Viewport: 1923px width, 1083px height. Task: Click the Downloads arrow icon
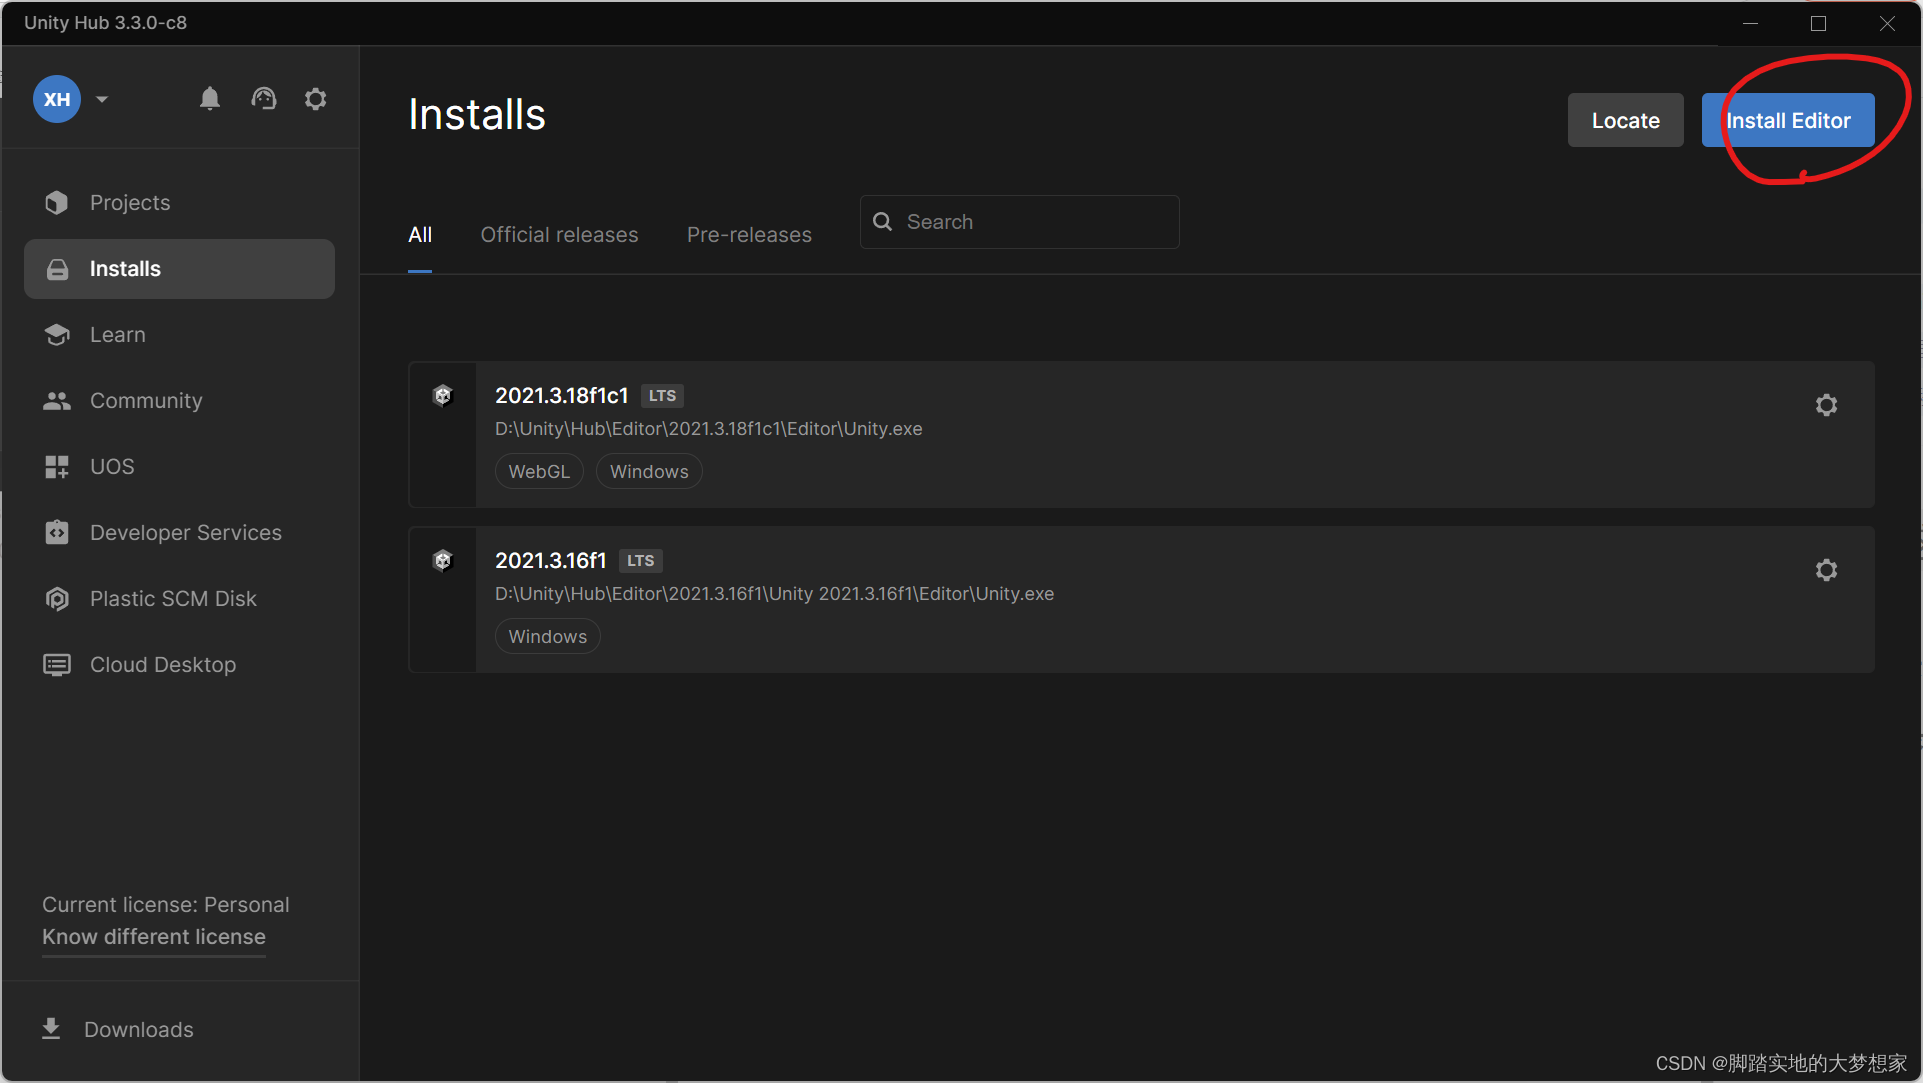(x=51, y=1029)
